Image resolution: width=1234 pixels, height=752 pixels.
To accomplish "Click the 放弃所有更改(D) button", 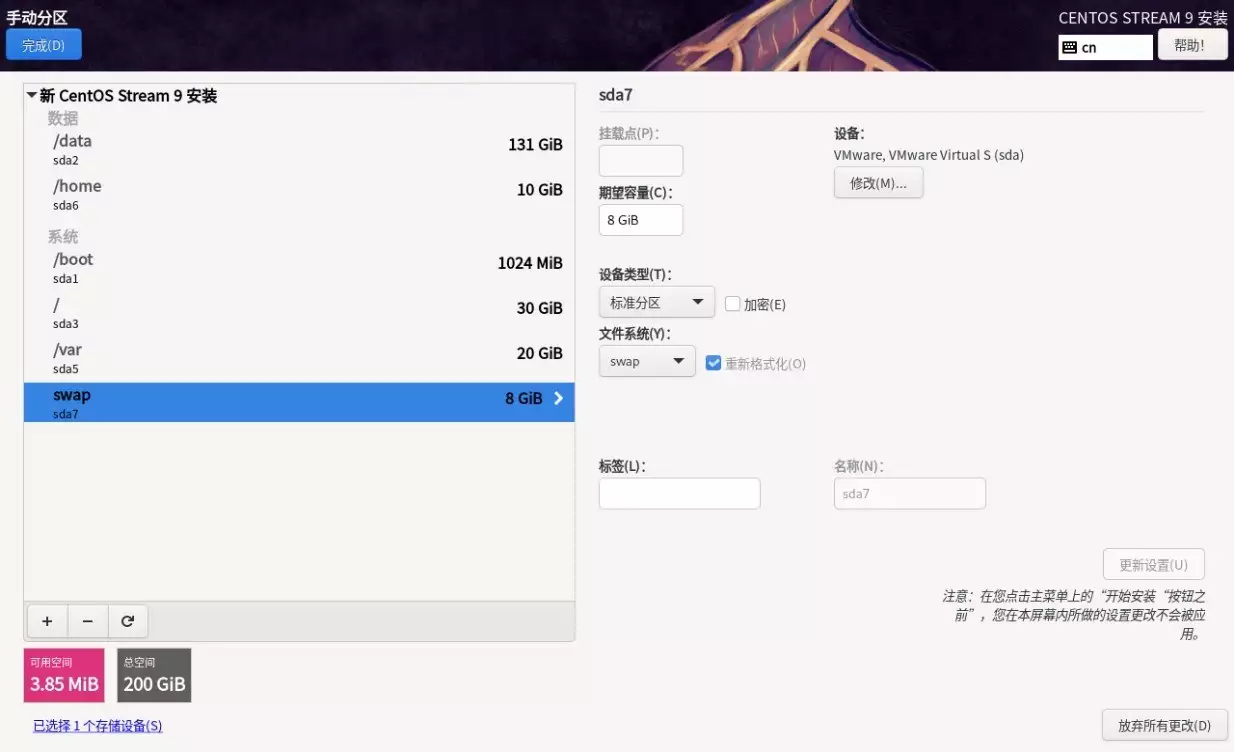I will [1164, 725].
